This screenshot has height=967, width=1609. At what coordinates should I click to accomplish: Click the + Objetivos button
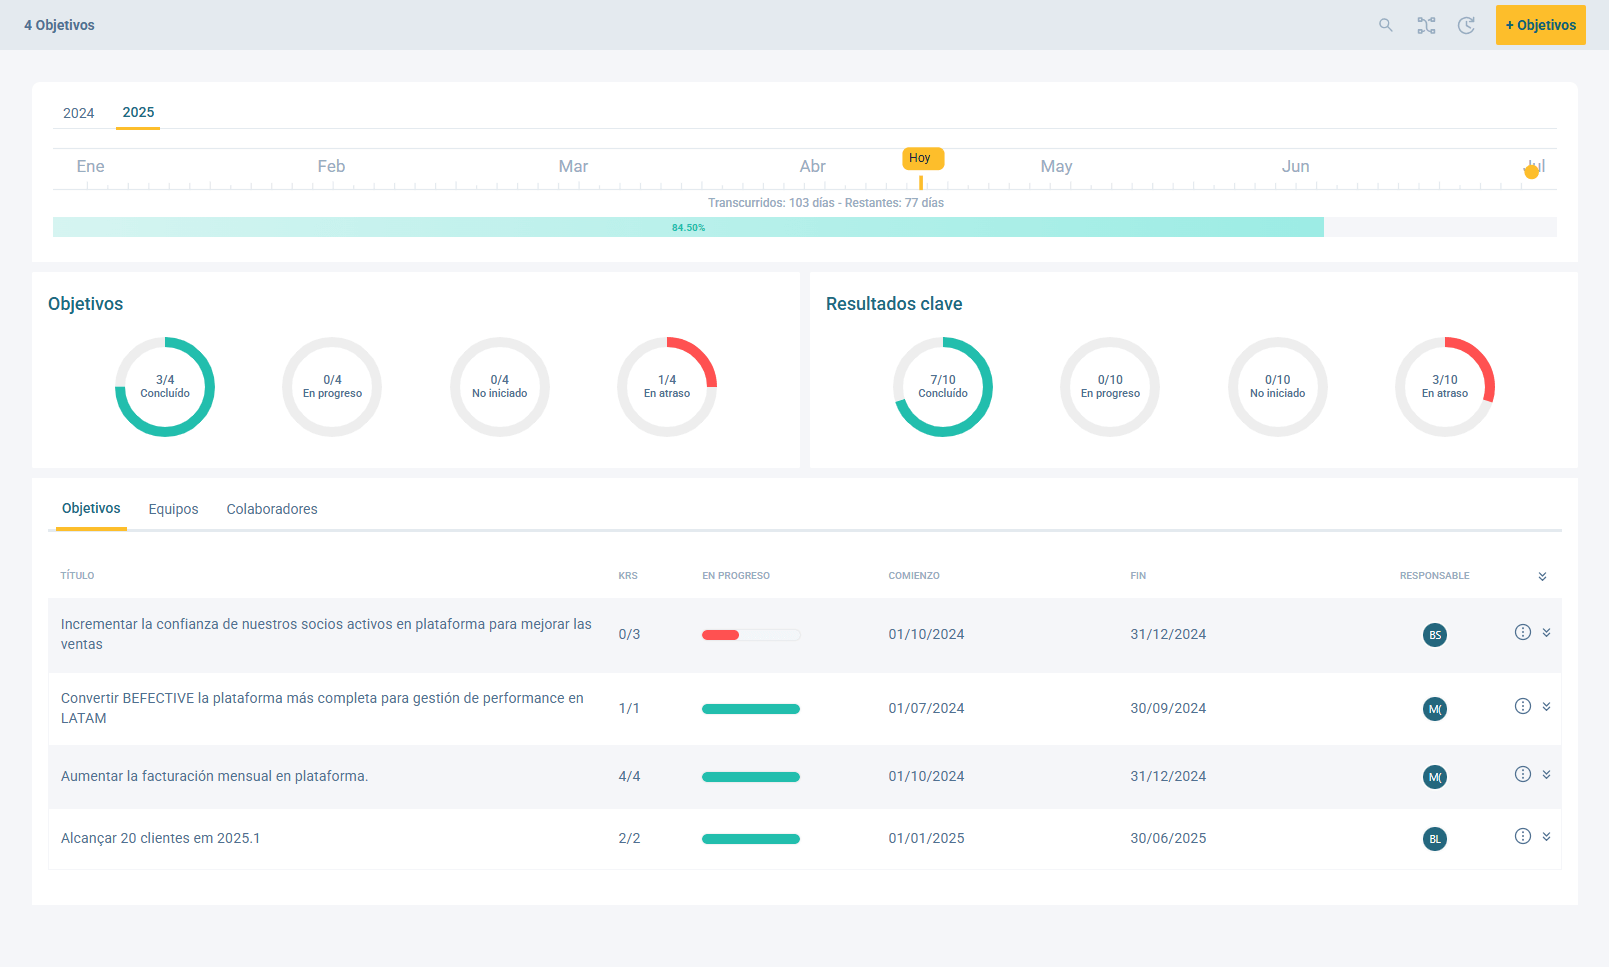click(x=1540, y=25)
